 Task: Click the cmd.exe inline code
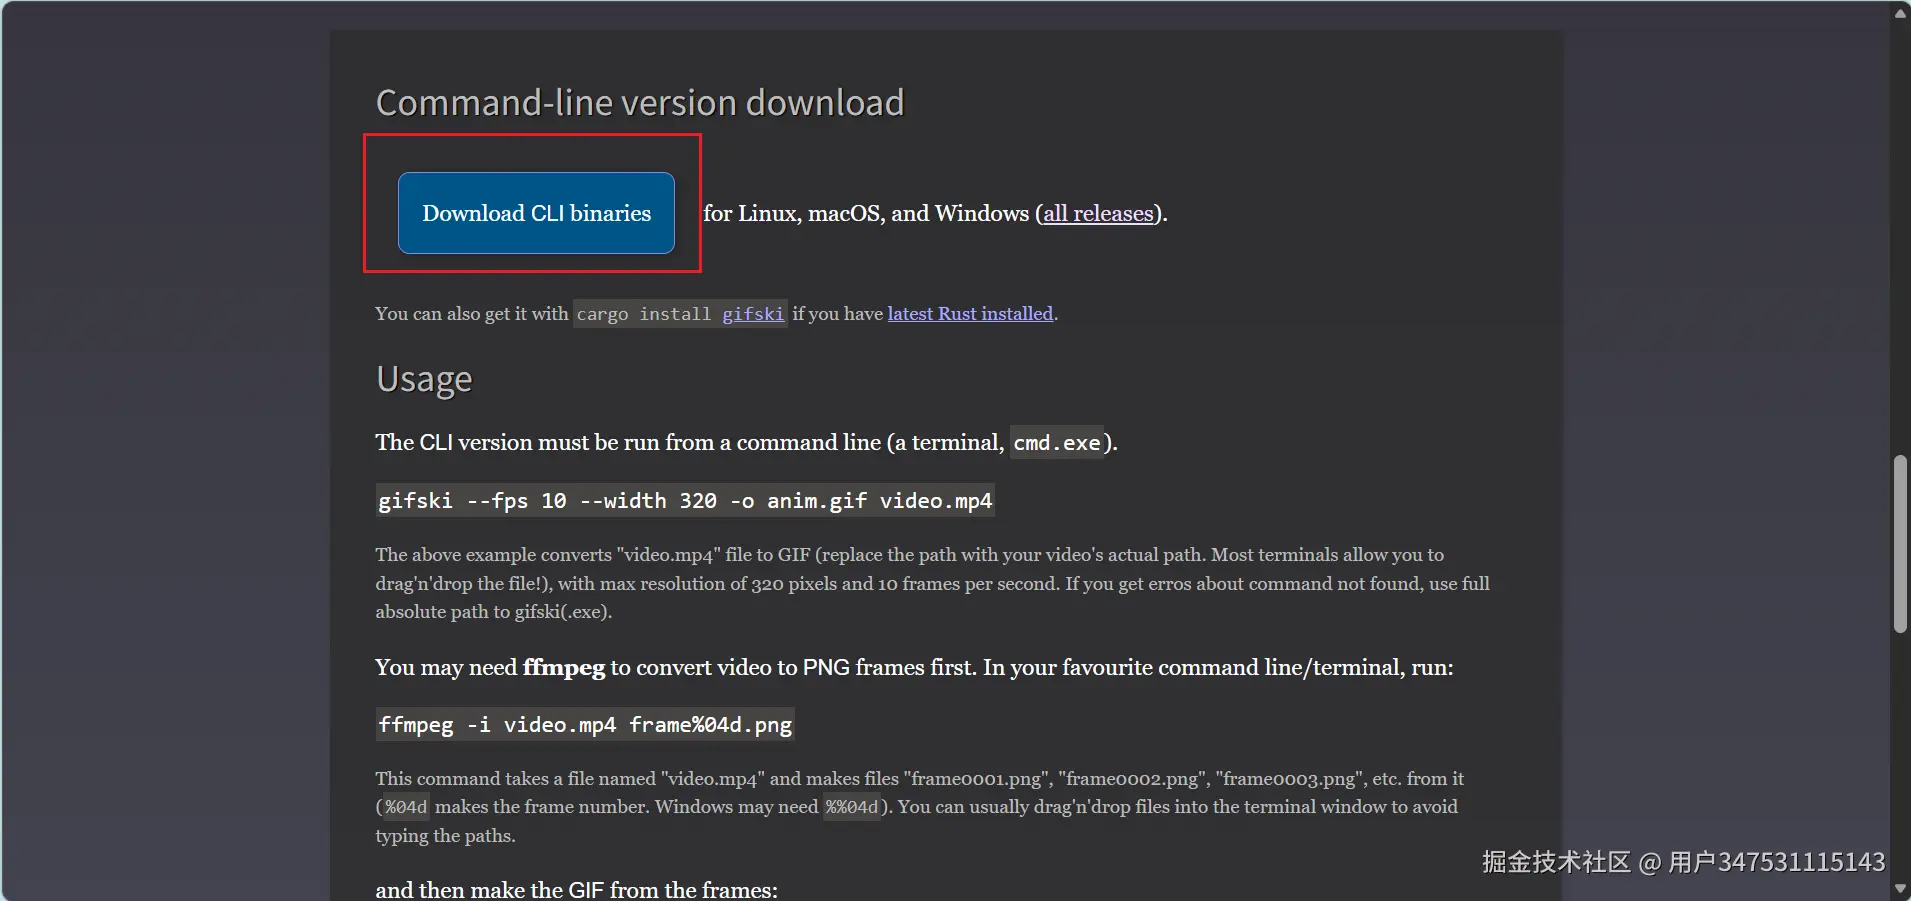(x=1057, y=443)
